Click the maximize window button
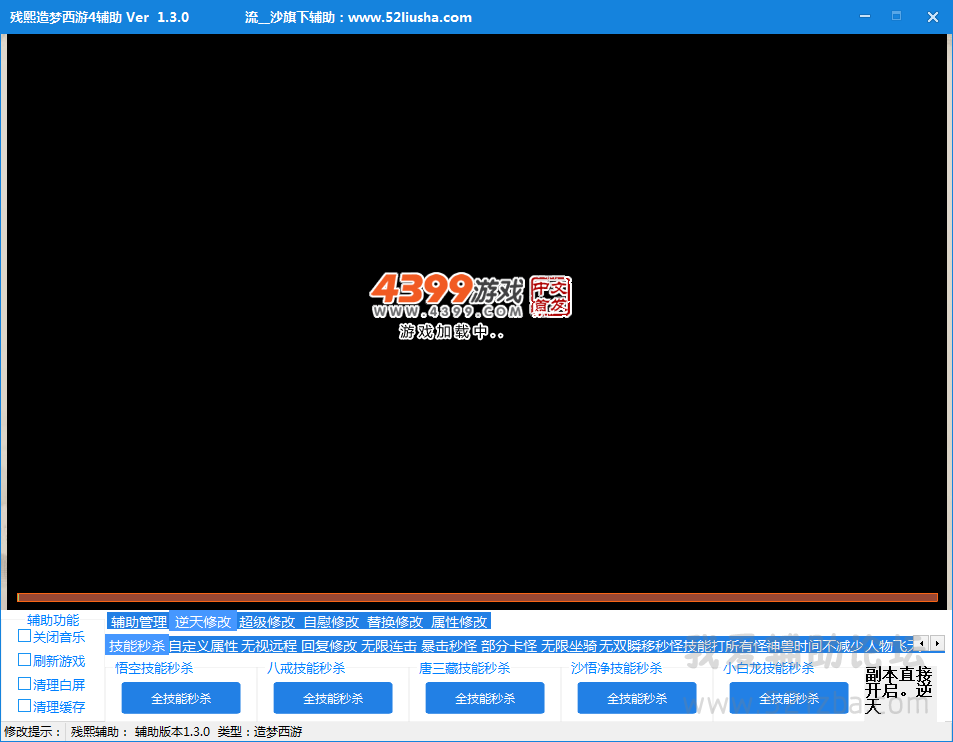Viewport: 953px width, 742px height. (896, 16)
